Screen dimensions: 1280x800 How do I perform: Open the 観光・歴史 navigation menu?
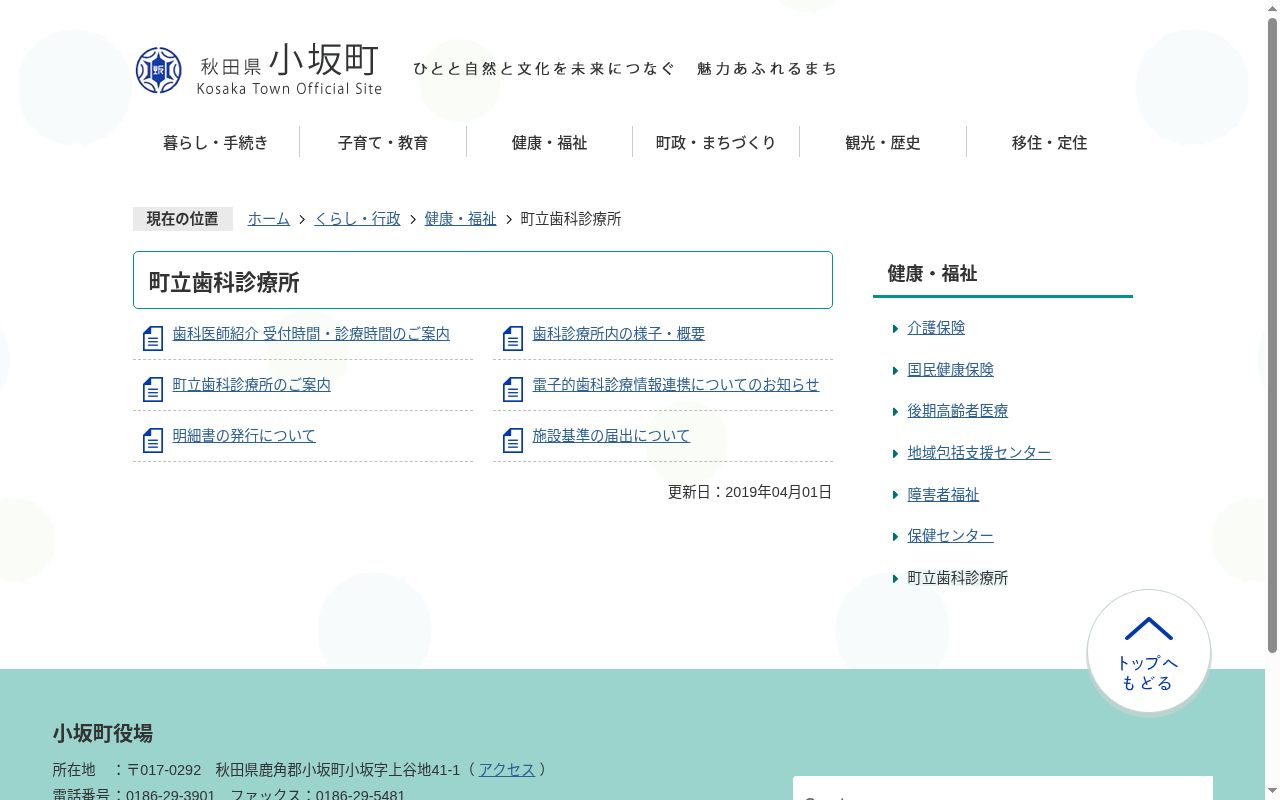pyautogui.click(x=883, y=143)
